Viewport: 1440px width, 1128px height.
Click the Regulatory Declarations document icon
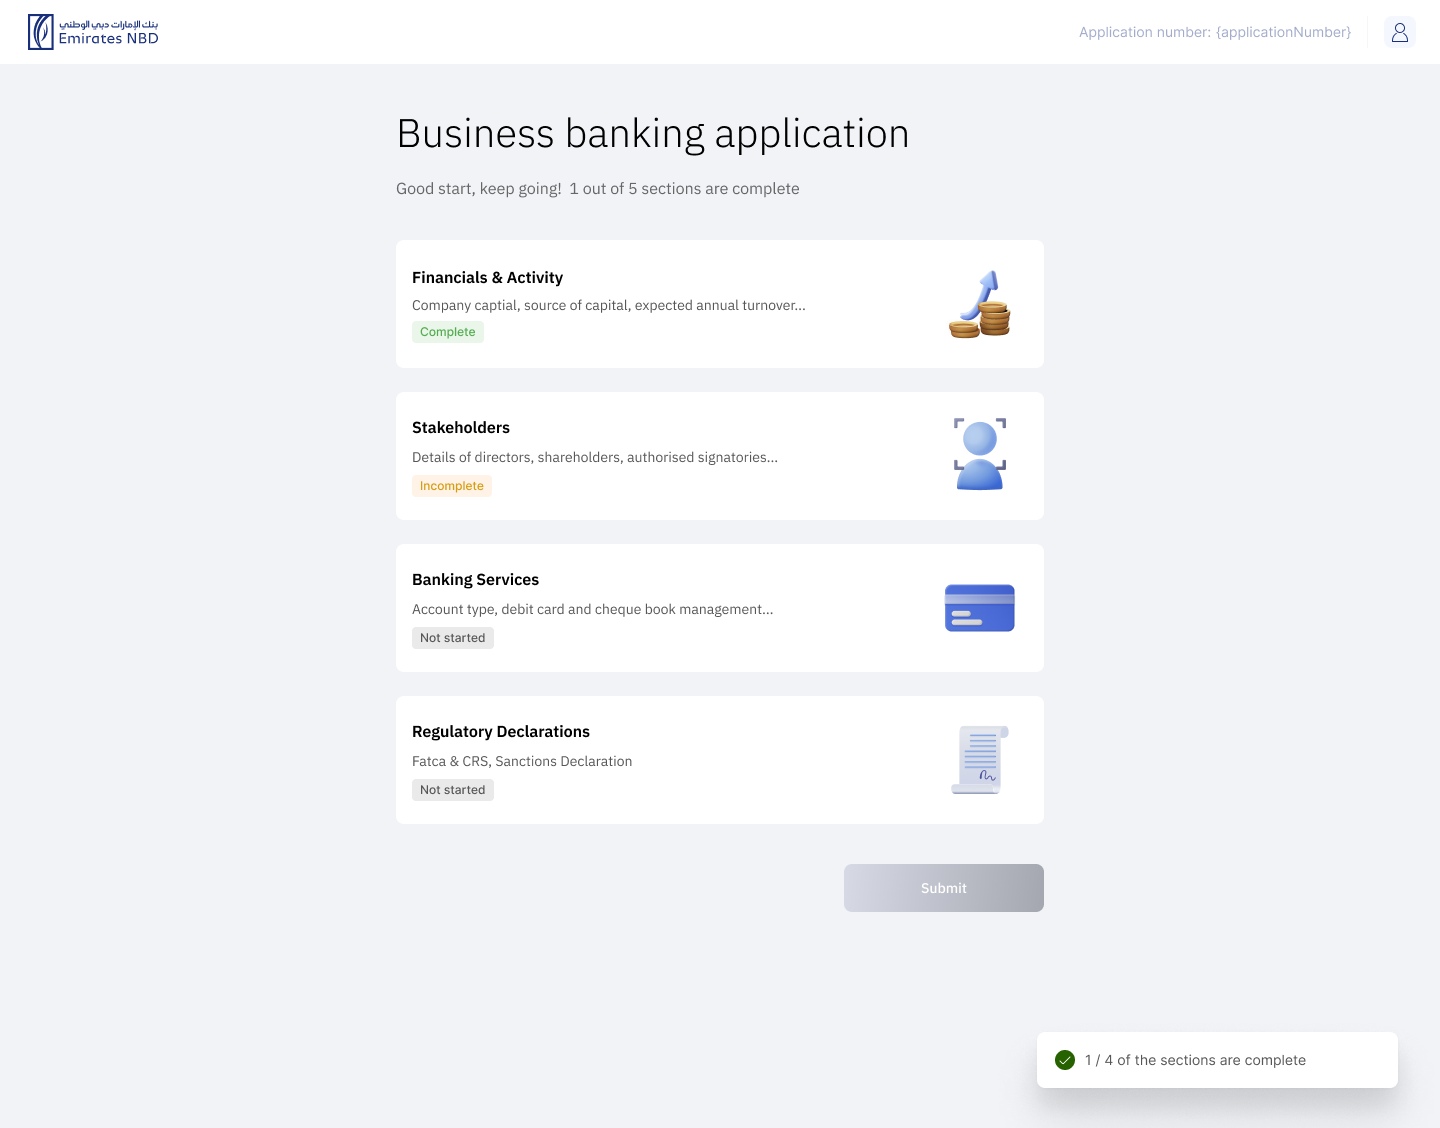[x=979, y=760]
